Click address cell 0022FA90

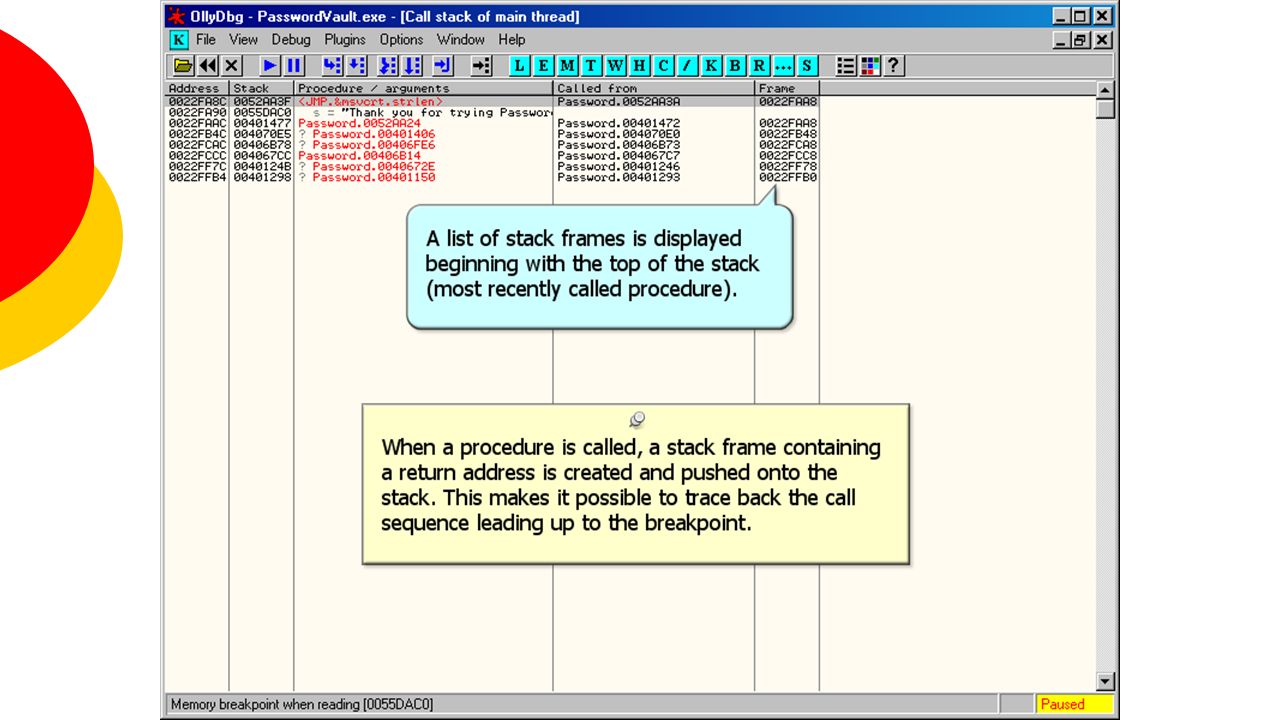tap(197, 112)
